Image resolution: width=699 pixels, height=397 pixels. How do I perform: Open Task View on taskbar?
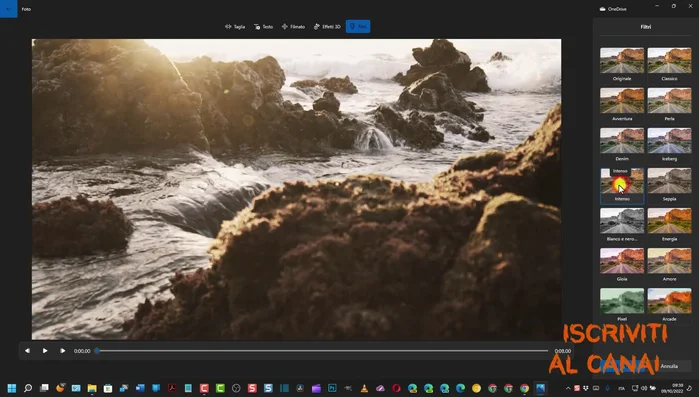(x=44, y=389)
